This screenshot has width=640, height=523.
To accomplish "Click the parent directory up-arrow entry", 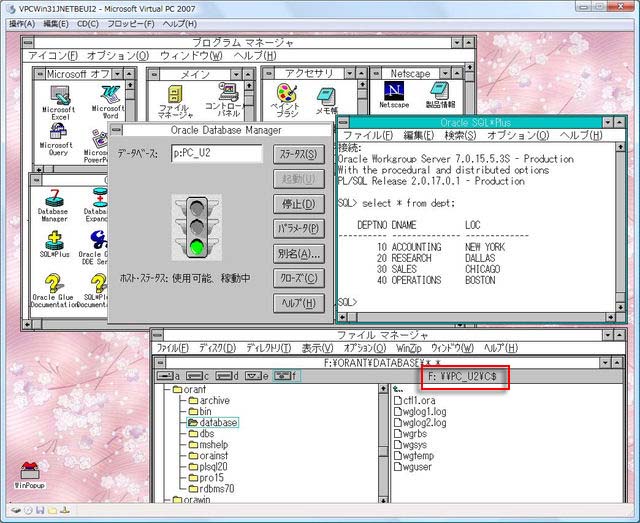I will pos(398,389).
